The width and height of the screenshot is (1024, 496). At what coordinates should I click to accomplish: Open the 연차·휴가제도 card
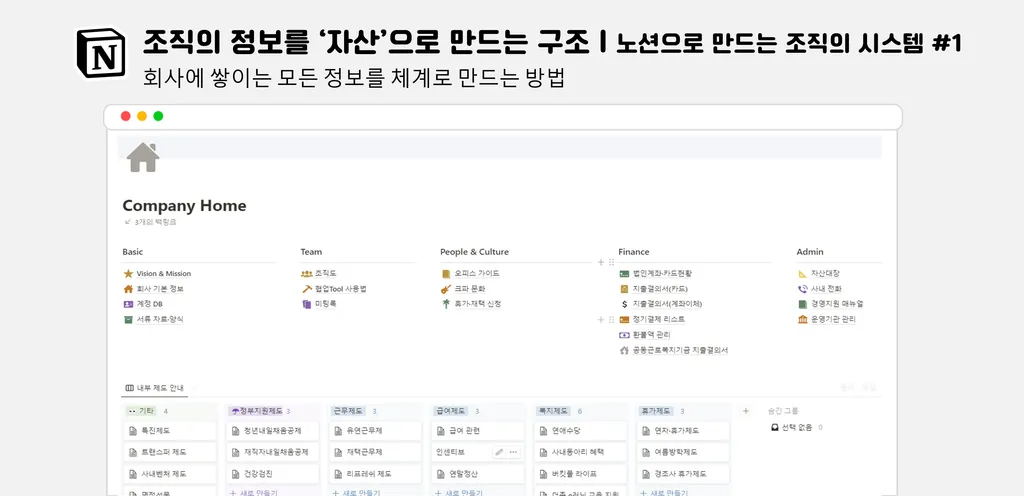pos(683,431)
